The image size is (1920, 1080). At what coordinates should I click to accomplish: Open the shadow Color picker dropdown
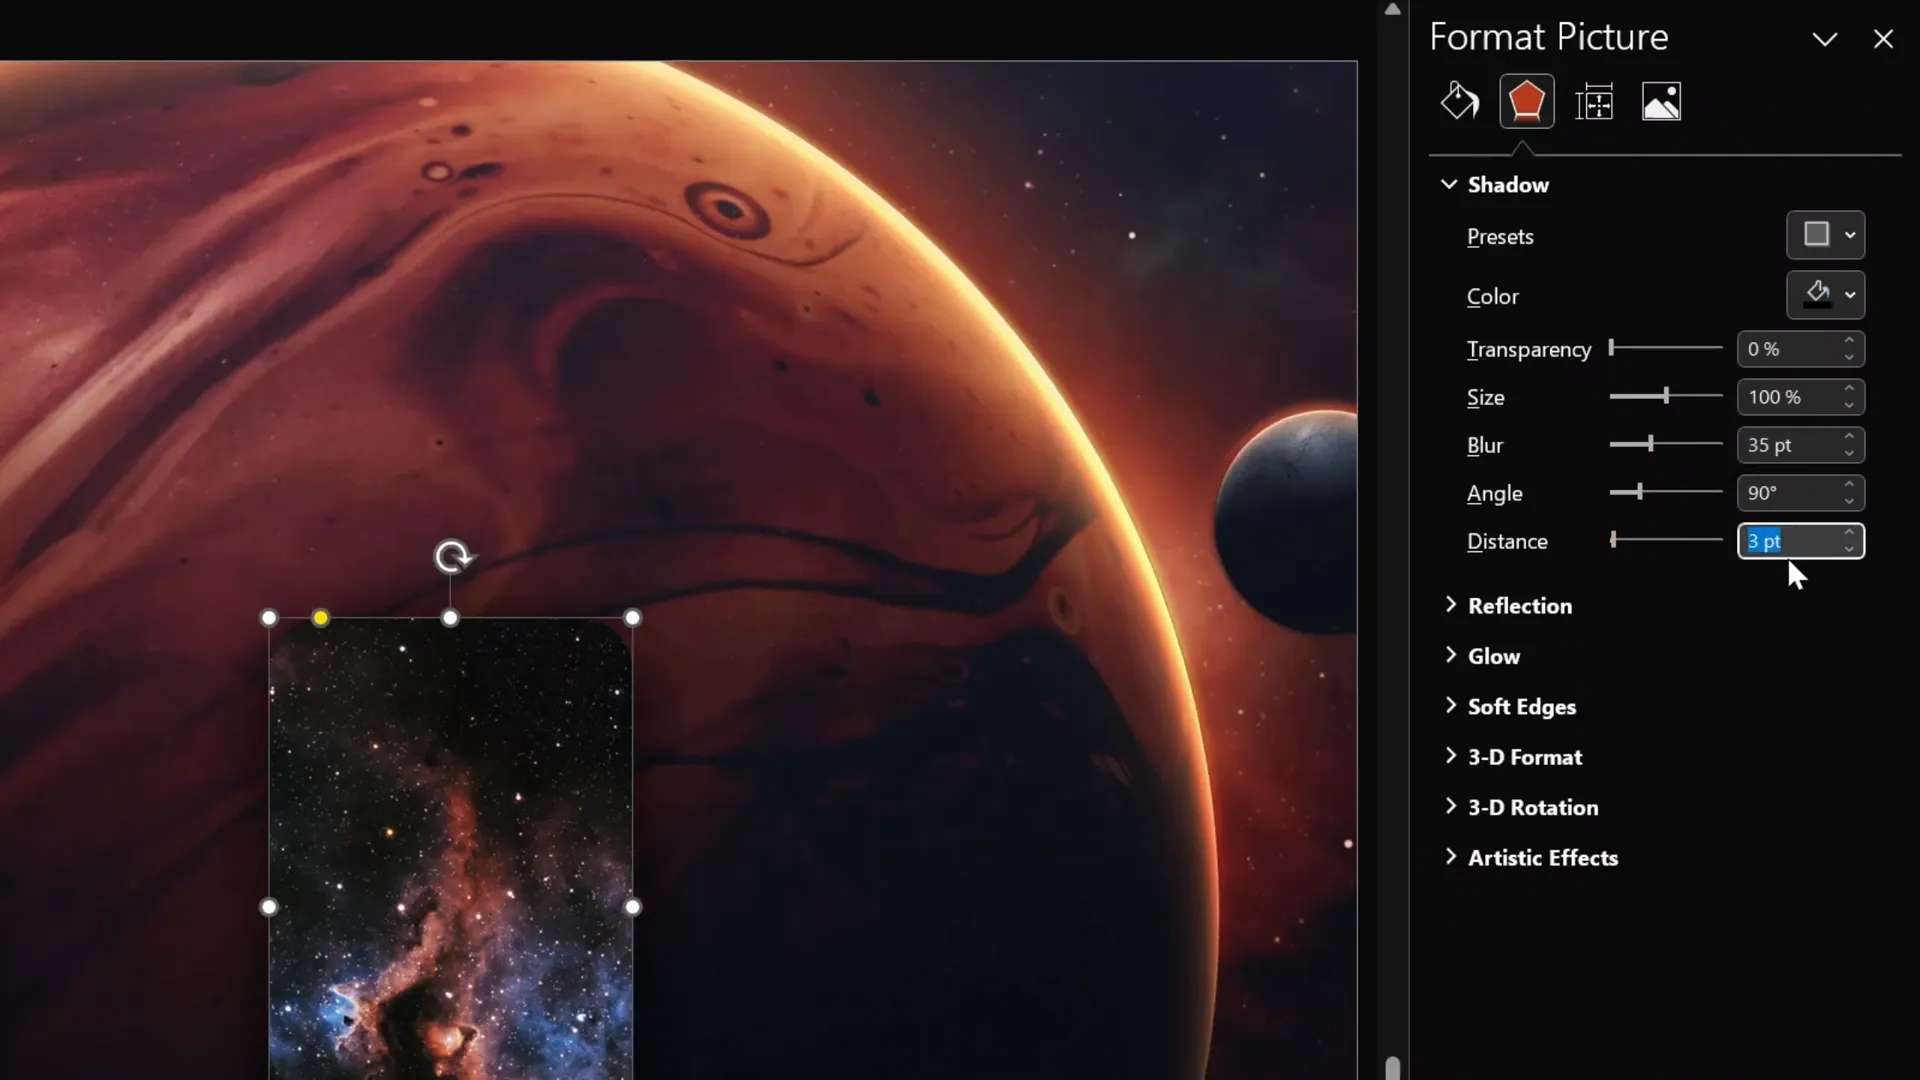pyautogui.click(x=1825, y=295)
